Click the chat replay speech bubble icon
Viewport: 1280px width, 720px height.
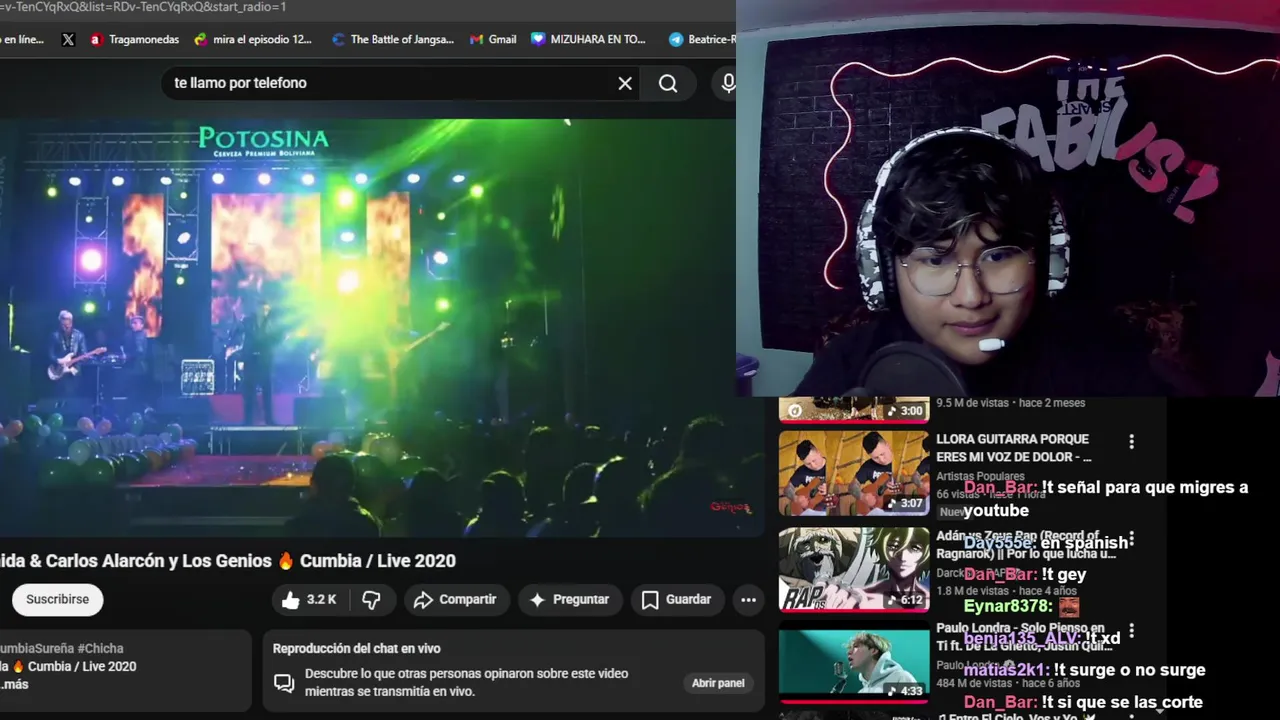coord(284,683)
